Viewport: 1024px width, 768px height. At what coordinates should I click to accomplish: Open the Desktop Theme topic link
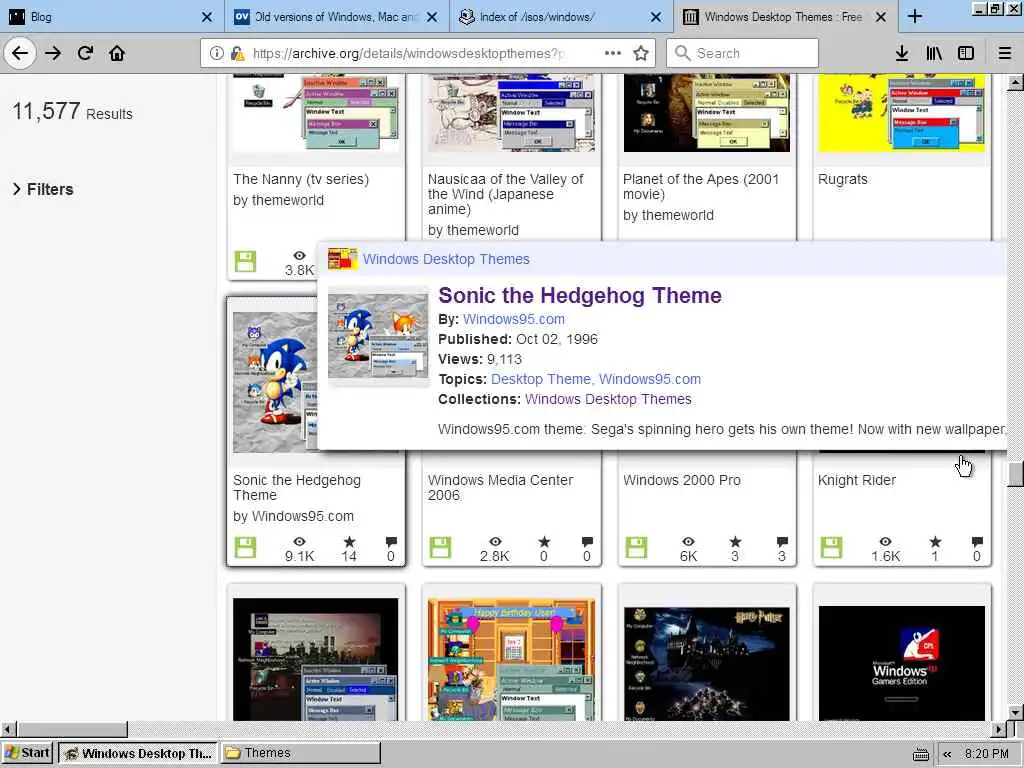tap(542, 379)
